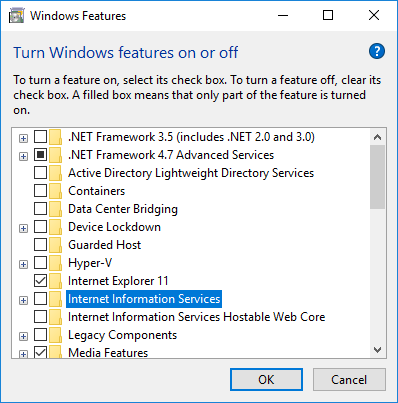
Task: Click scrollbar up arrow in features list
Action: coord(377,137)
